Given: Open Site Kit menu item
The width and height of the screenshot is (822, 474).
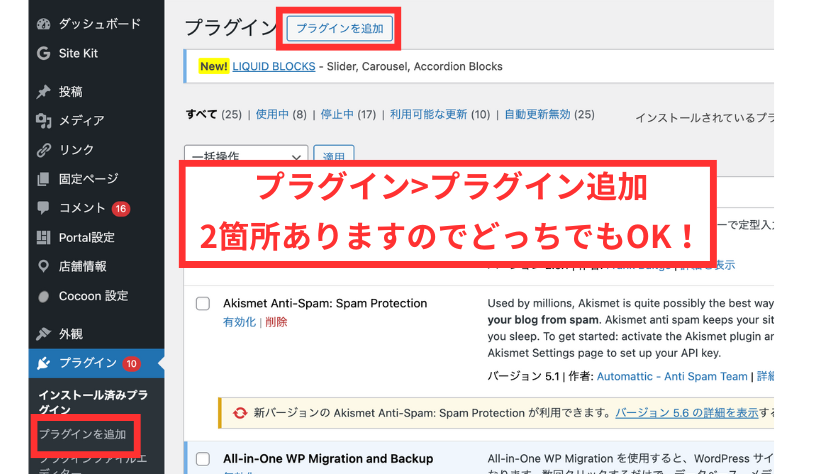Looking at the screenshot, I should pyautogui.click(x=78, y=53).
